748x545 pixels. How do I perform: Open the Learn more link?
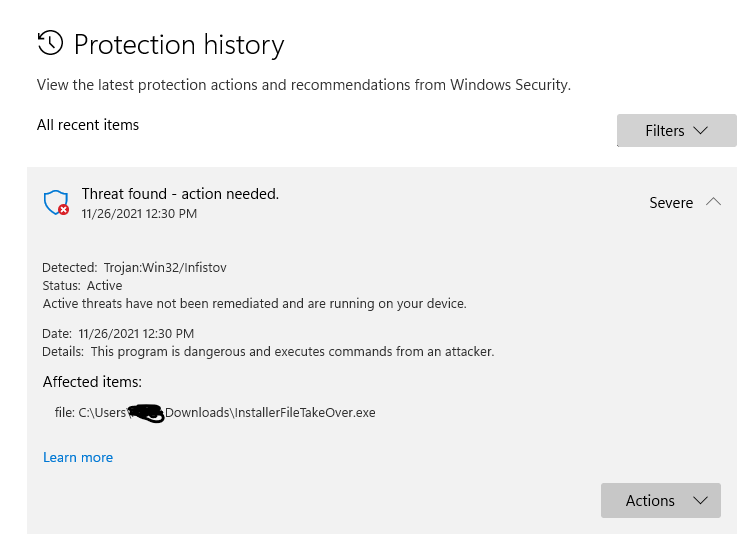click(x=78, y=457)
